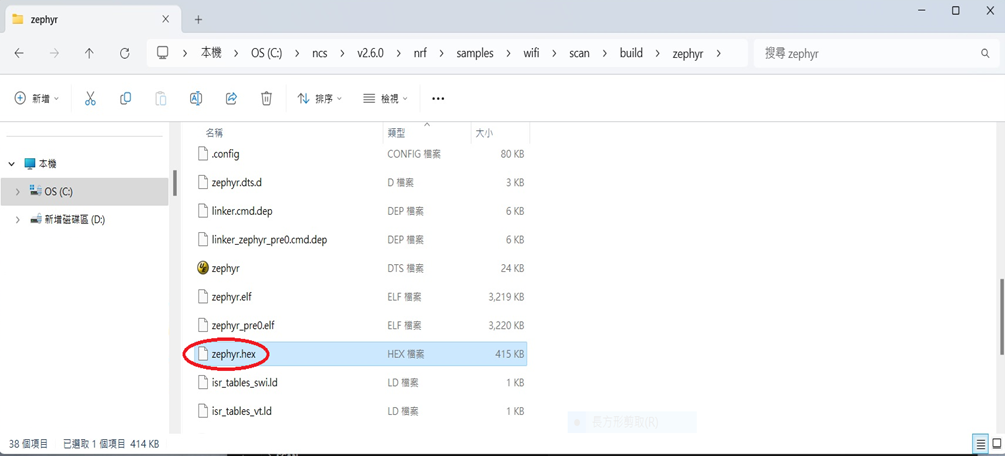Select the zephyr.hex file

tap(234, 354)
